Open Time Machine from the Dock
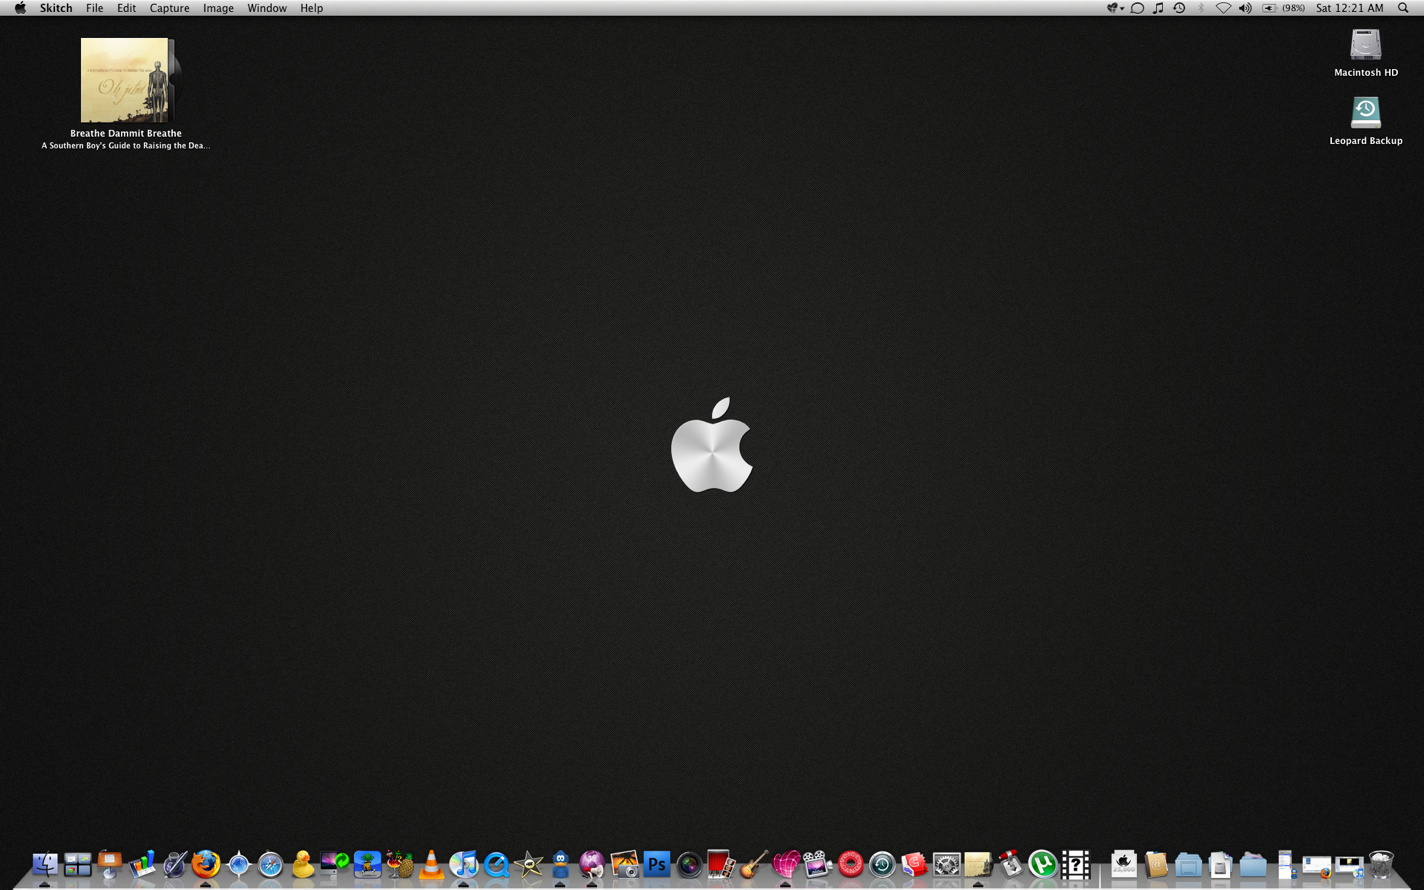This screenshot has height=890, width=1424. pyautogui.click(x=882, y=864)
